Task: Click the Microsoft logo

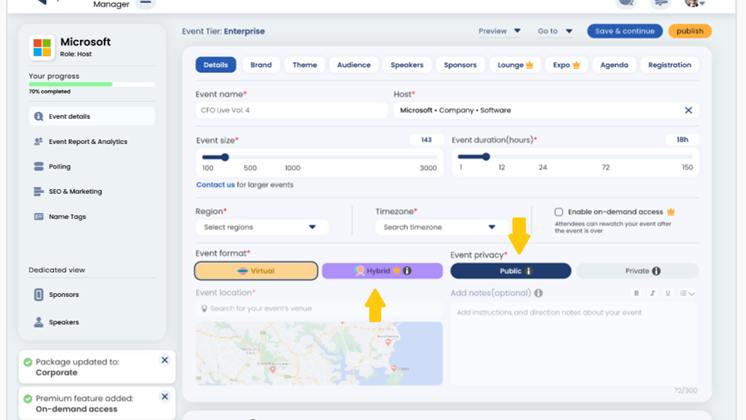Action: click(x=42, y=47)
